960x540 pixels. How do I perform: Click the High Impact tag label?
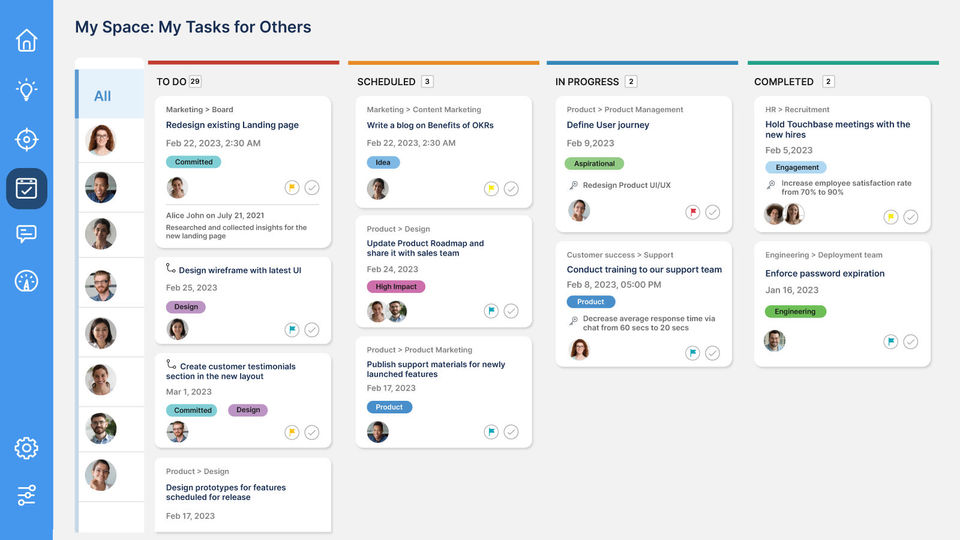pos(396,287)
